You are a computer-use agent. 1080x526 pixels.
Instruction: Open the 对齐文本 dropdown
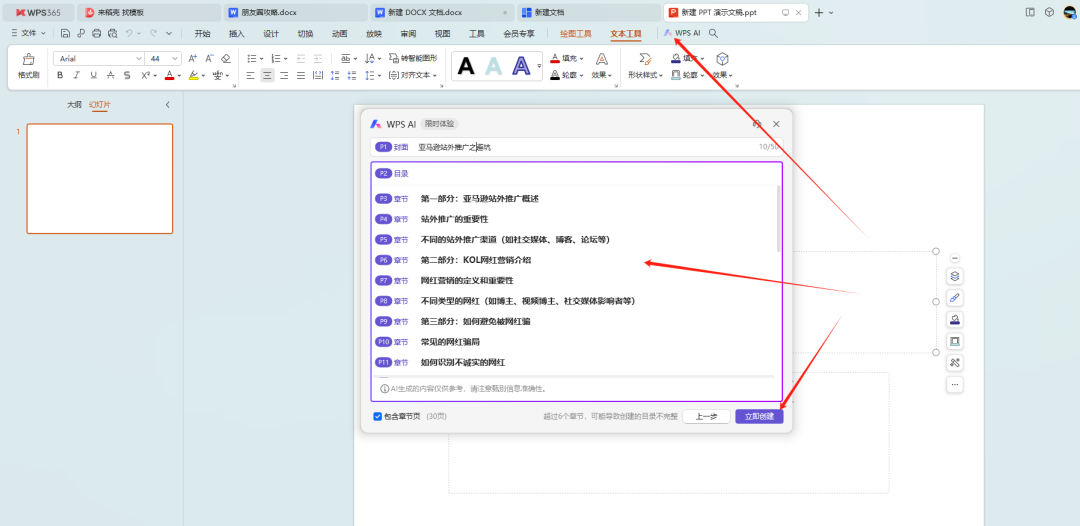413,75
